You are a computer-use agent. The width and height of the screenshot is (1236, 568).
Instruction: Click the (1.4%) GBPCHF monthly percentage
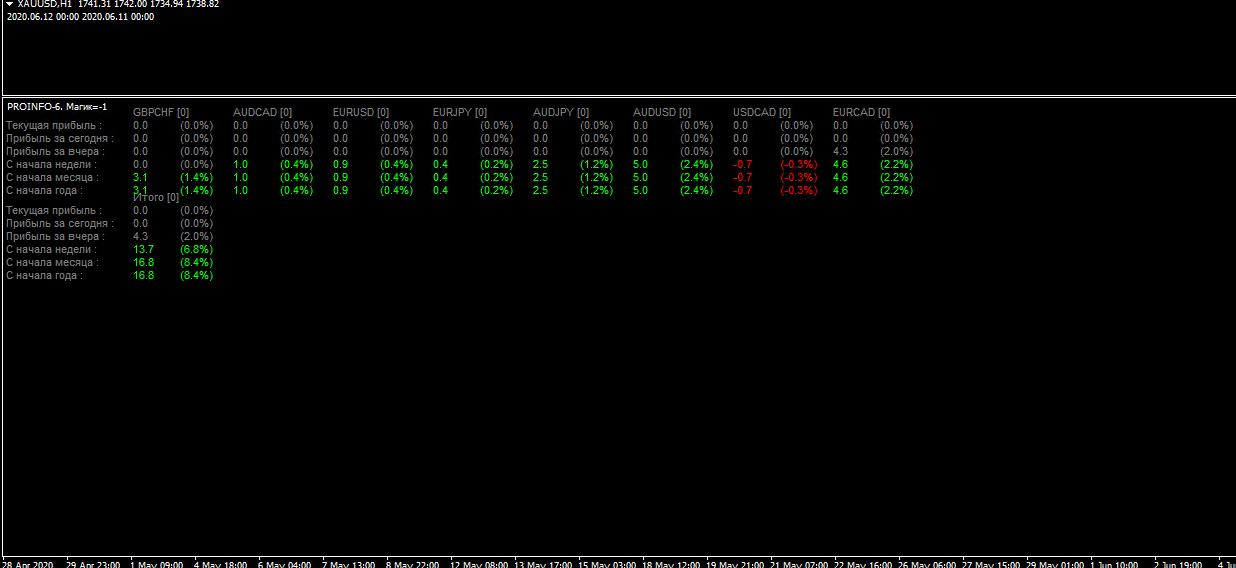[196, 178]
